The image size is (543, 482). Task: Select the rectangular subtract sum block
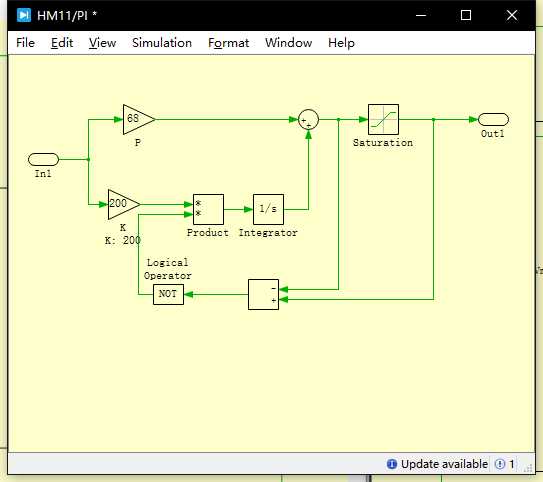tap(264, 294)
